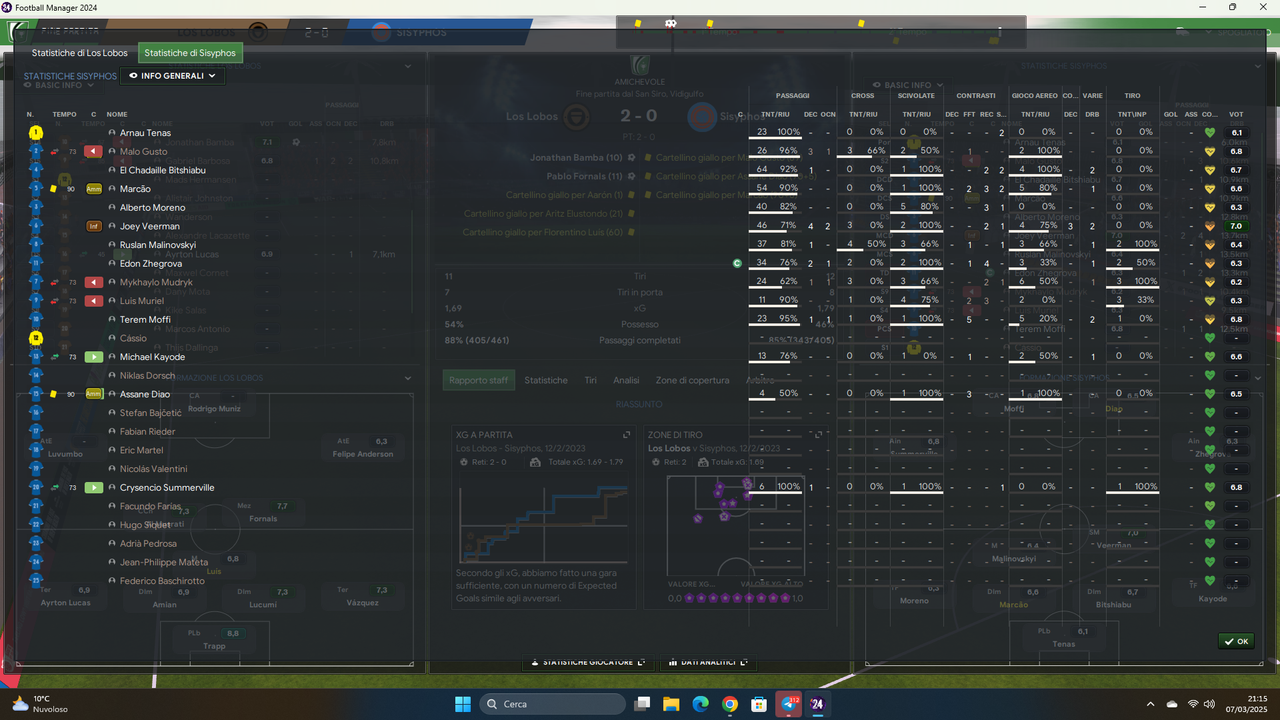
Task: Click the red substitution arrow for Luis Muriel
Action: [x=93, y=301]
